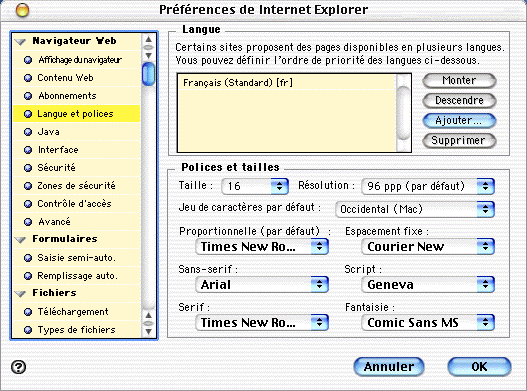Open the Espacement fixe Courier New dropdown
The image size is (527, 391).
point(428,247)
